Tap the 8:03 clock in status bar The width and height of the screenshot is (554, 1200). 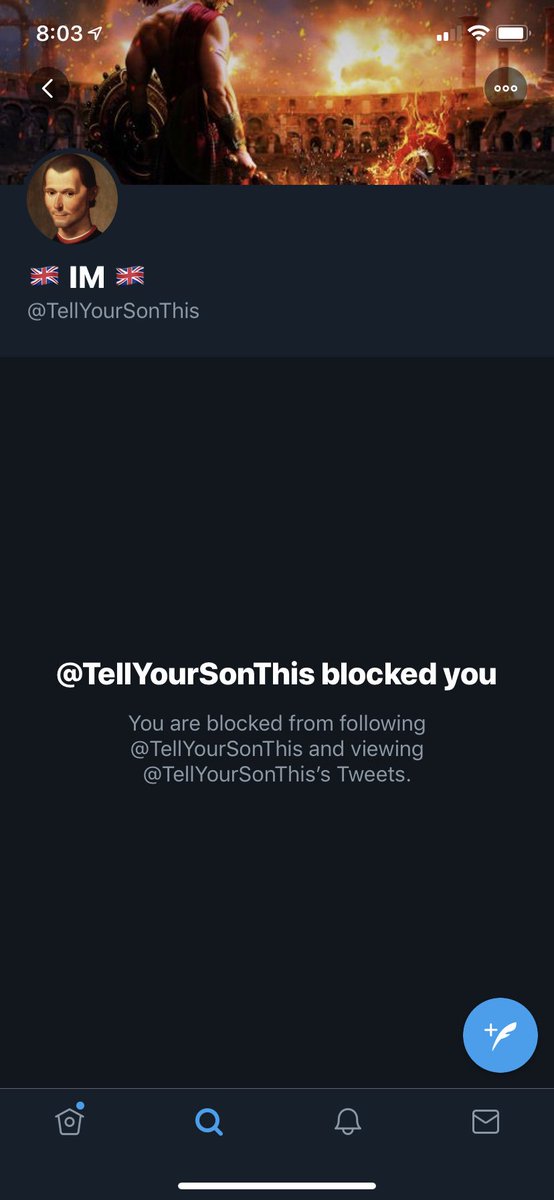point(59,33)
